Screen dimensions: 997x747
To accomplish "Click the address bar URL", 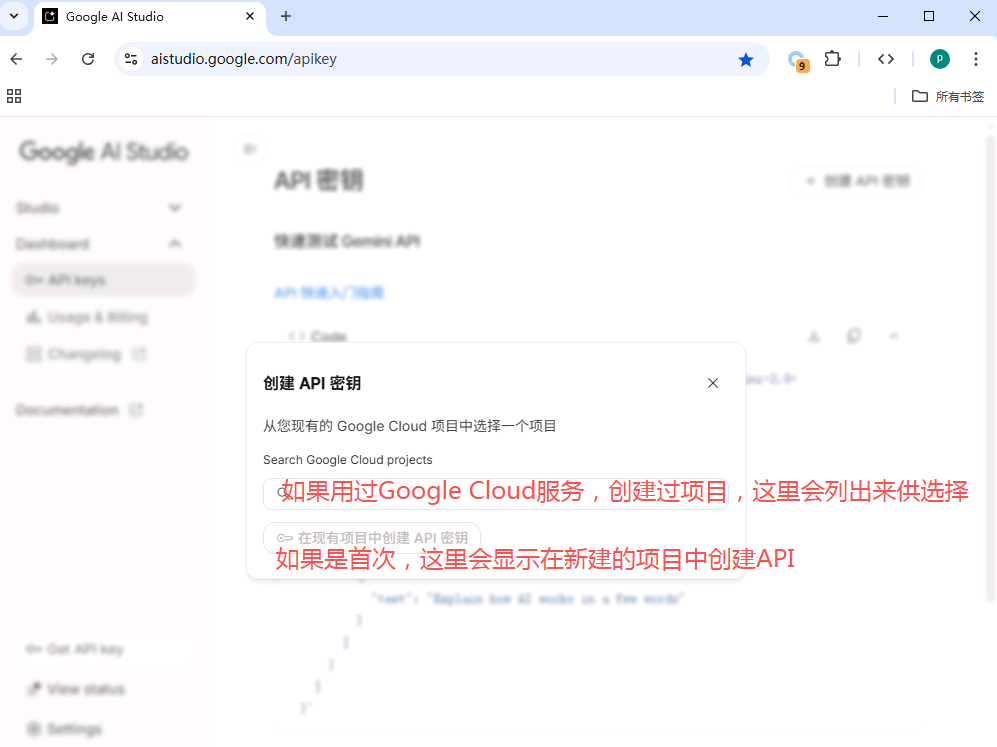I will click(x=244, y=59).
